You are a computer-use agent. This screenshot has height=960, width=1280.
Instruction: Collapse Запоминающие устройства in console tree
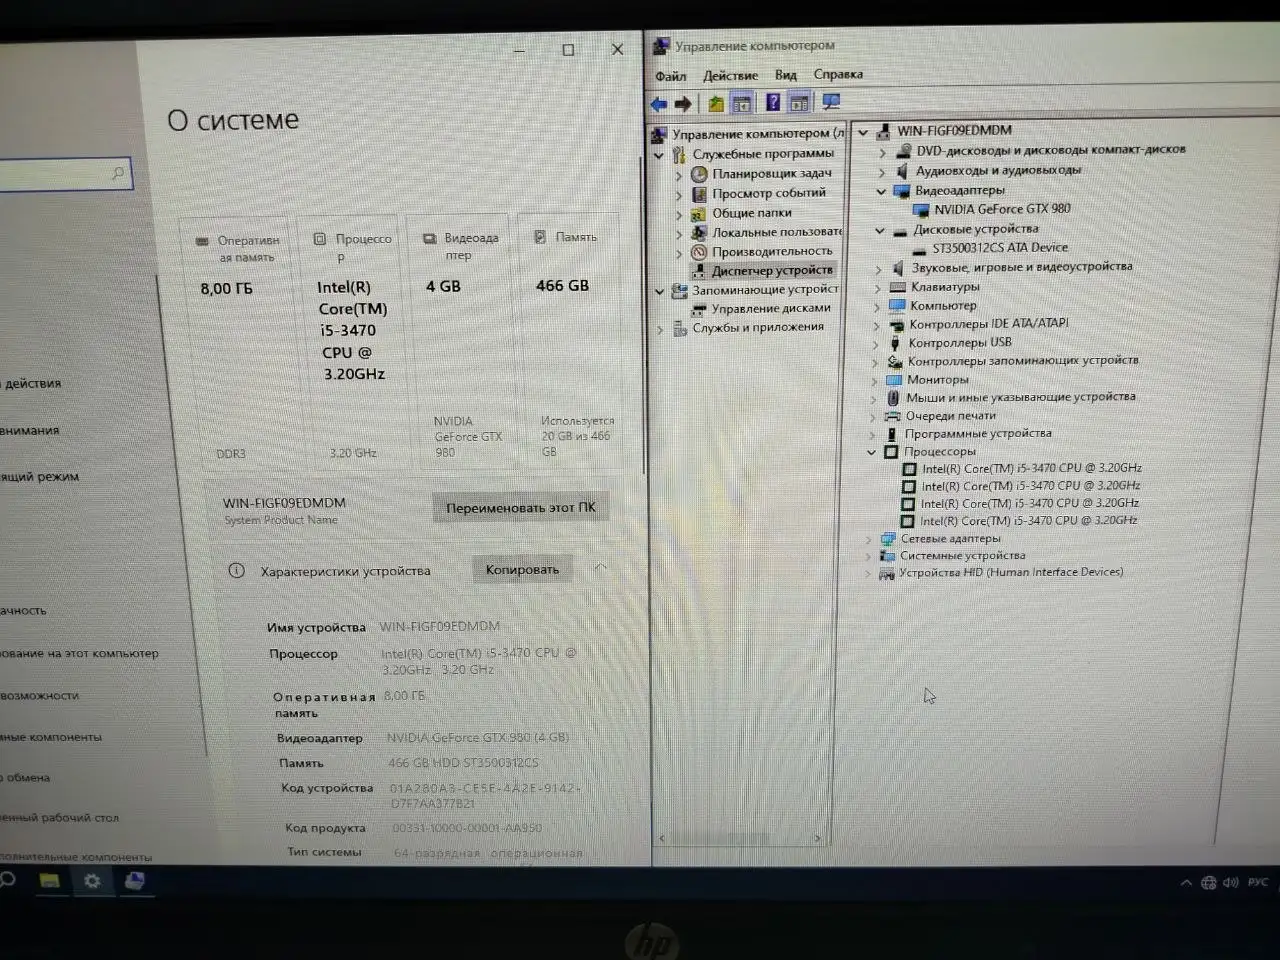[x=659, y=291]
